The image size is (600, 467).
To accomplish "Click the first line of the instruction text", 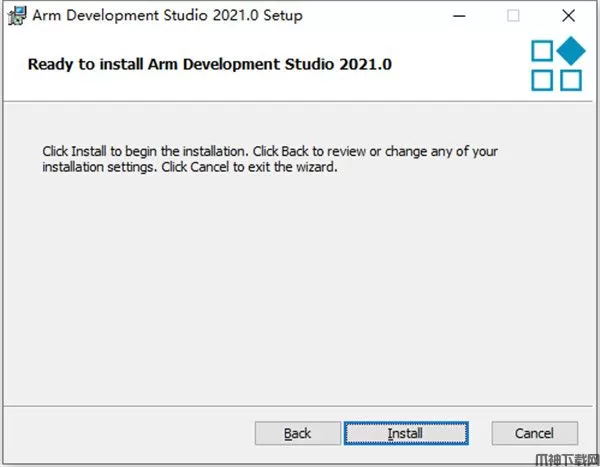I will point(270,151).
